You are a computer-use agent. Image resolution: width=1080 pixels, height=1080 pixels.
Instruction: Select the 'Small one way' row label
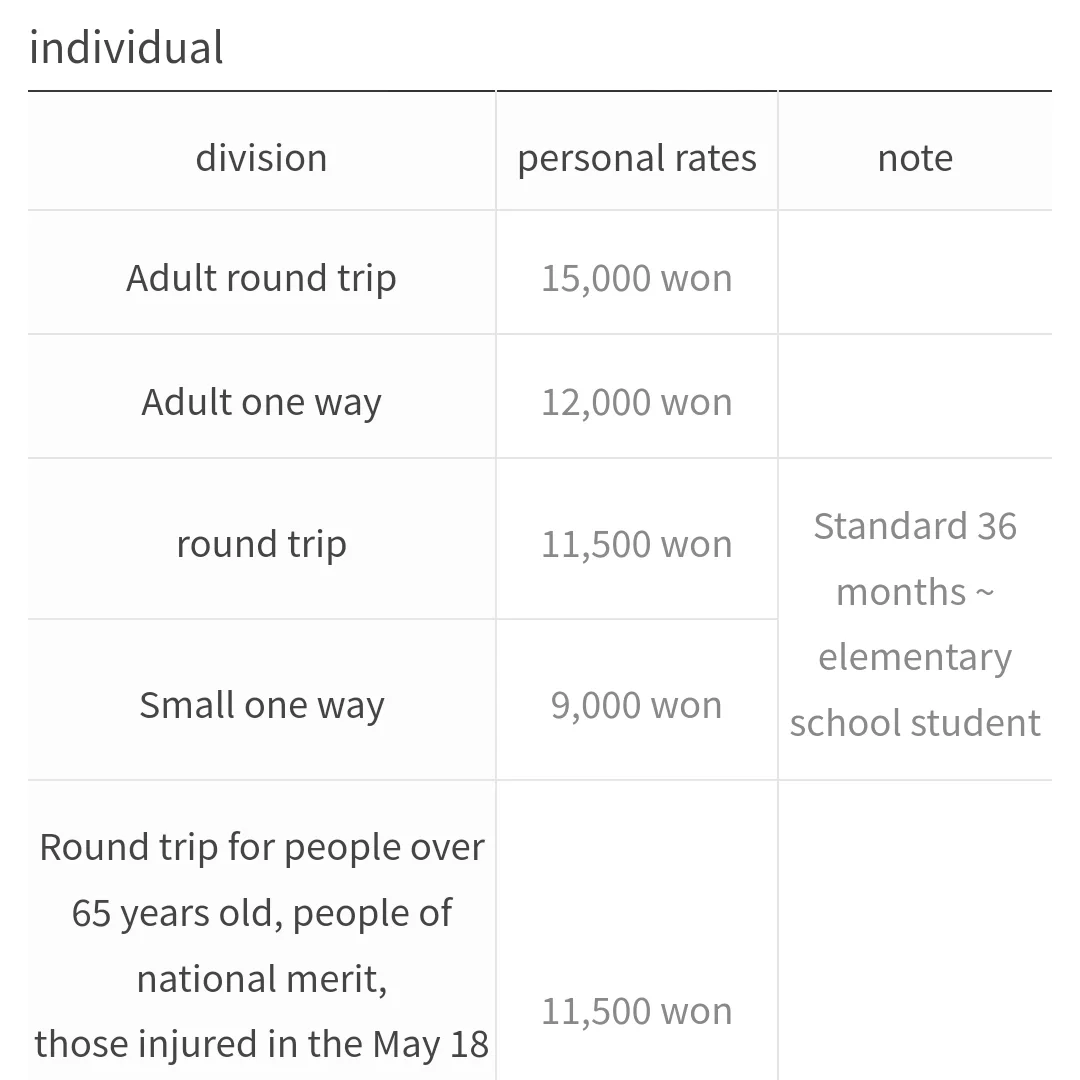pos(261,705)
